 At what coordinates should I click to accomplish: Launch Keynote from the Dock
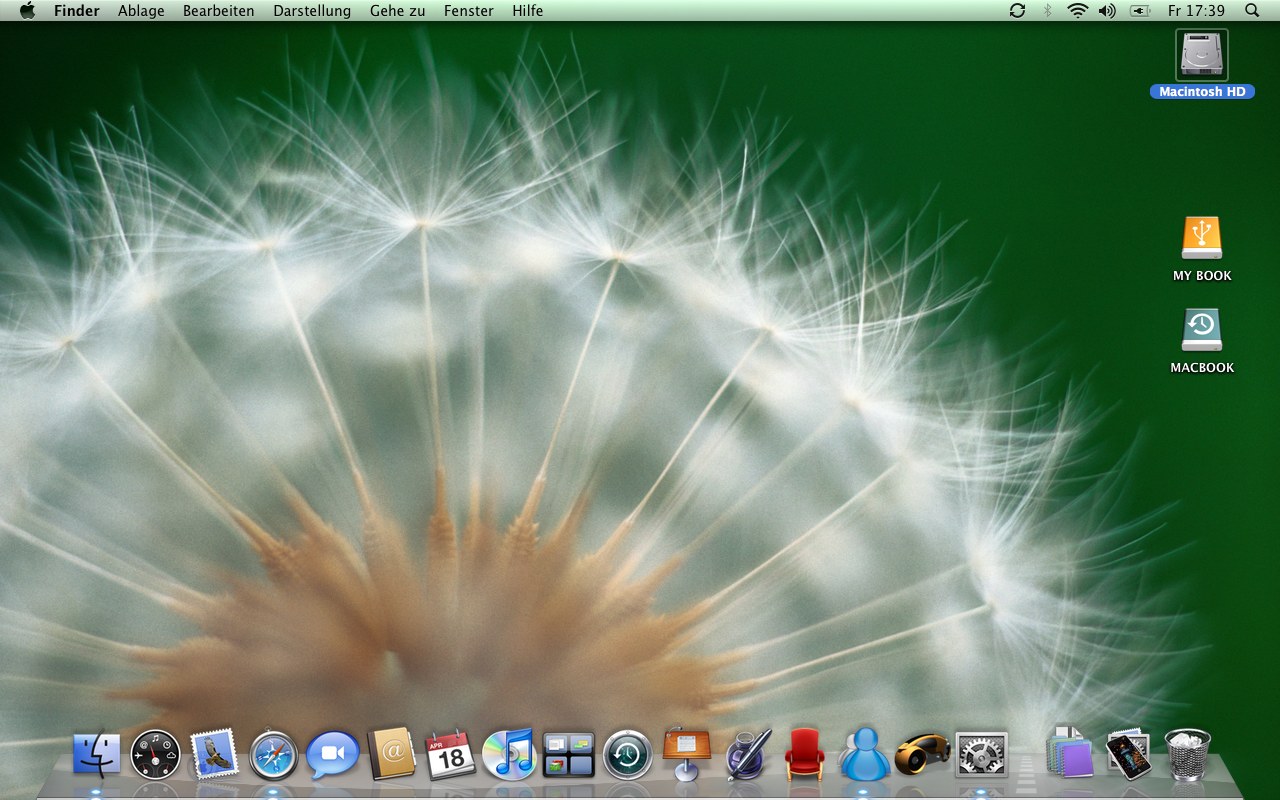(x=687, y=754)
